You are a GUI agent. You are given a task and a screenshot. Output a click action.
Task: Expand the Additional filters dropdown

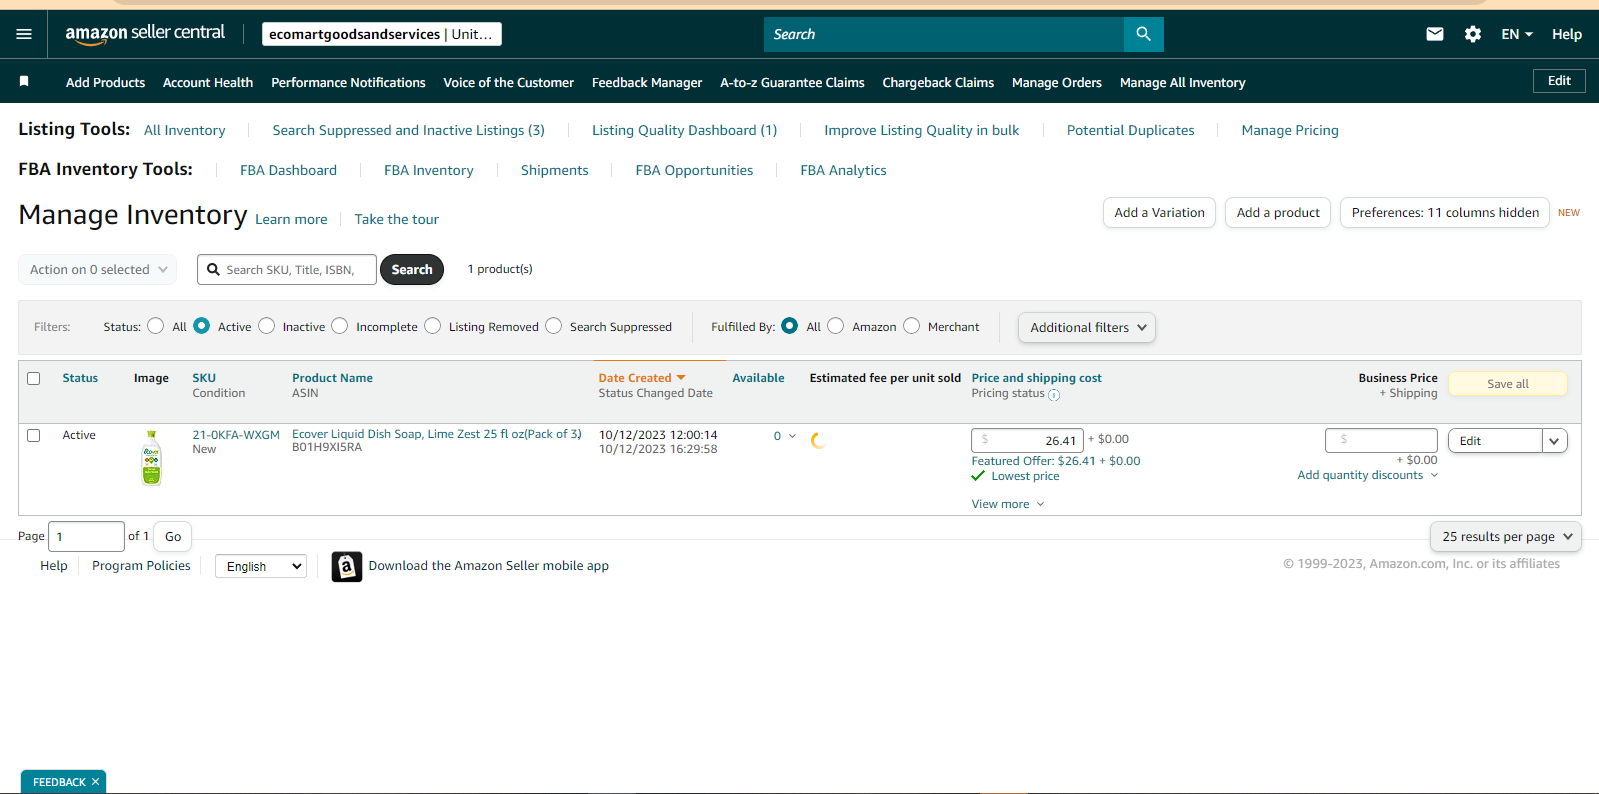click(x=1087, y=328)
